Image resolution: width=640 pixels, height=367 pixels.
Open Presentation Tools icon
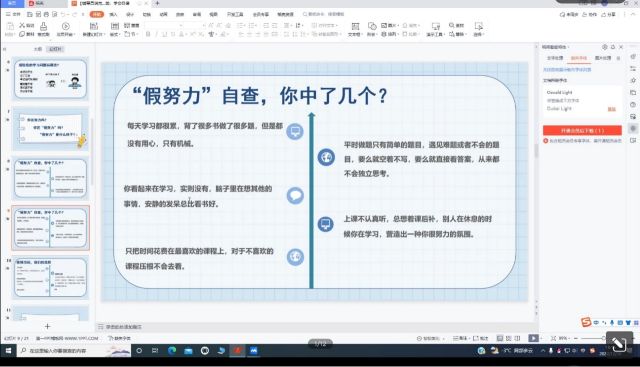pos(436,27)
